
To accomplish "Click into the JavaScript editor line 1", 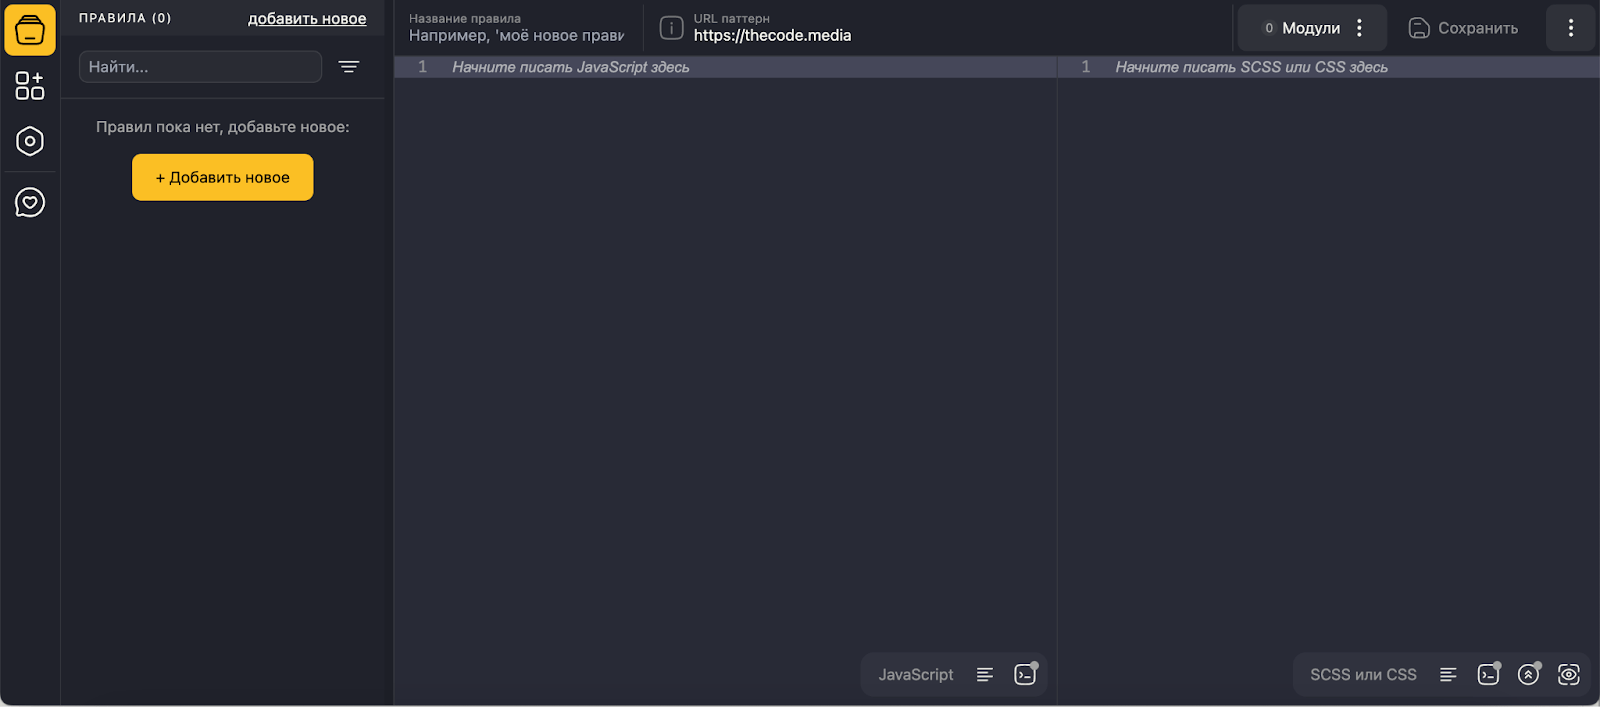I will [x=725, y=67].
